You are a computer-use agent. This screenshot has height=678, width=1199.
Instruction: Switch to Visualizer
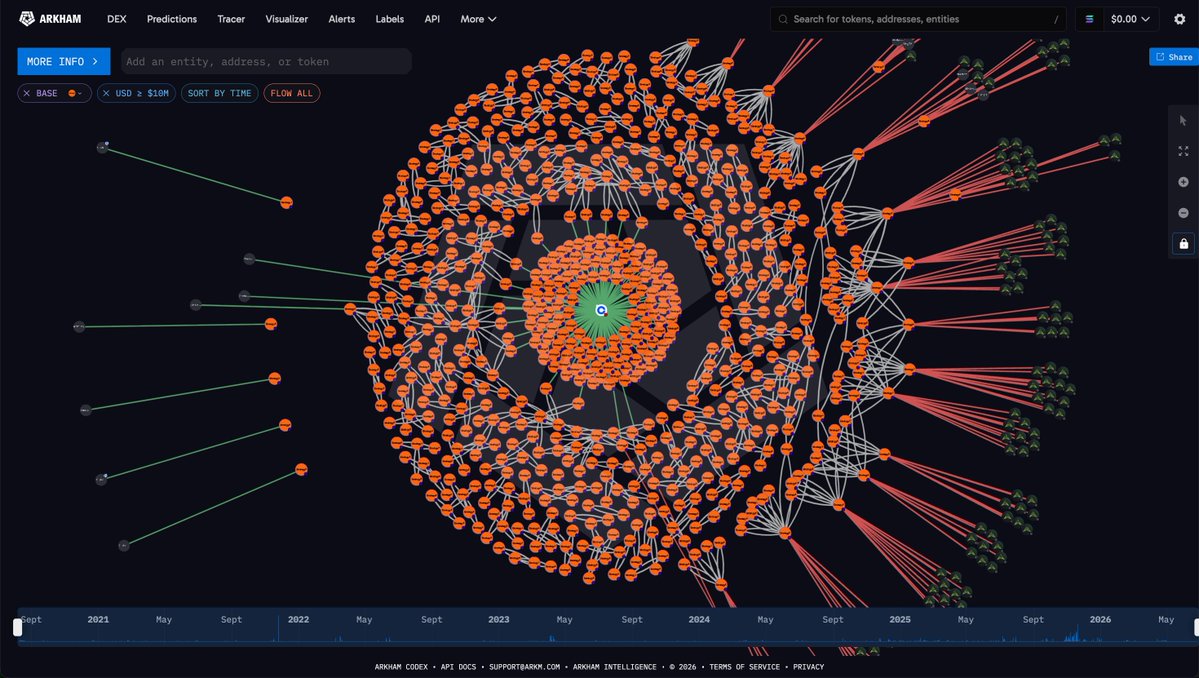click(x=287, y=19)
